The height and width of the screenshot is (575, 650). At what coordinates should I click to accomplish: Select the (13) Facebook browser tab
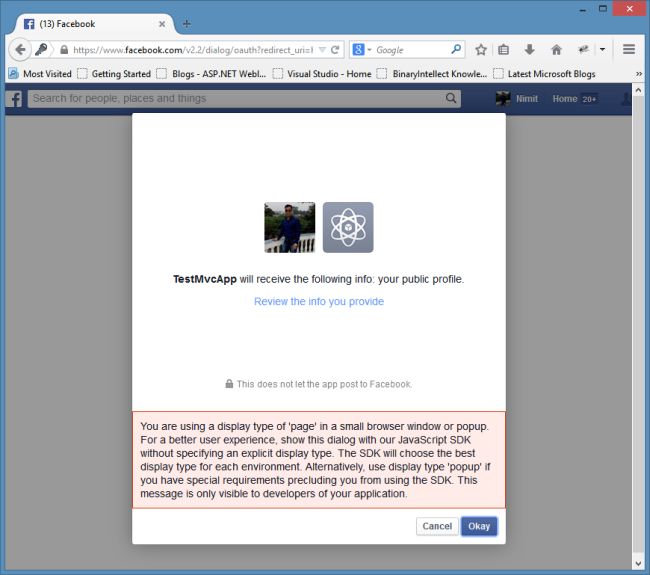click(93, 24)
